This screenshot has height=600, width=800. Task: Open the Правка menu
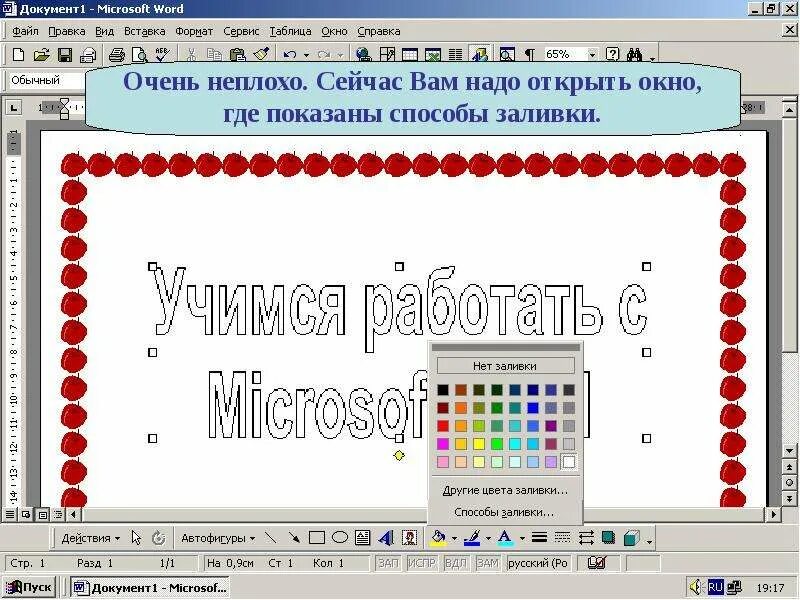66,31
